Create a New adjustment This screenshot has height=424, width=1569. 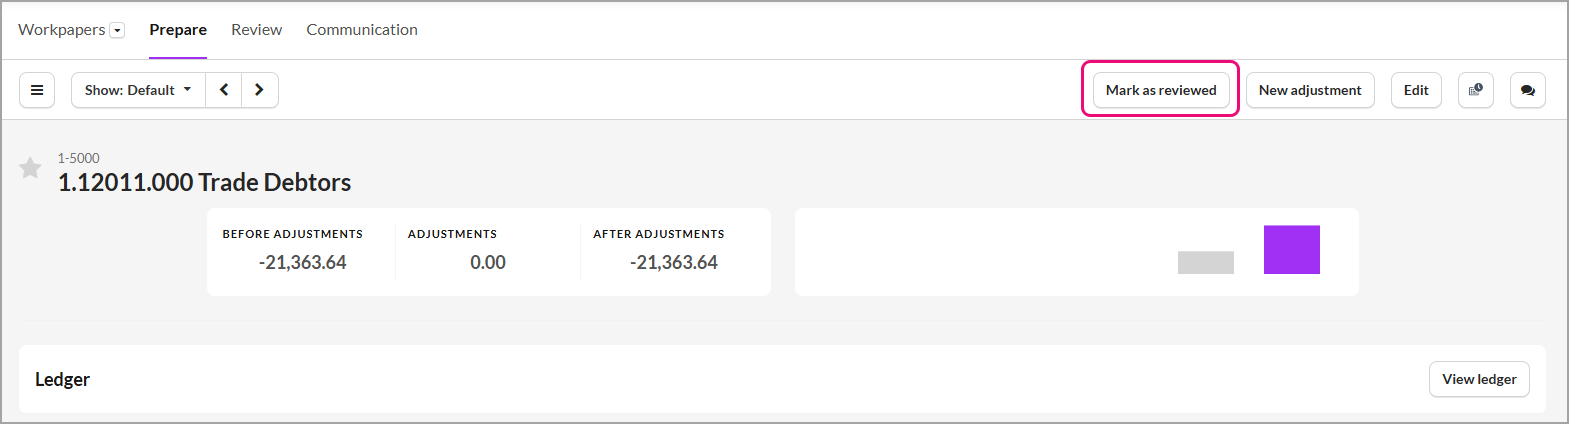coord(1310,90)
